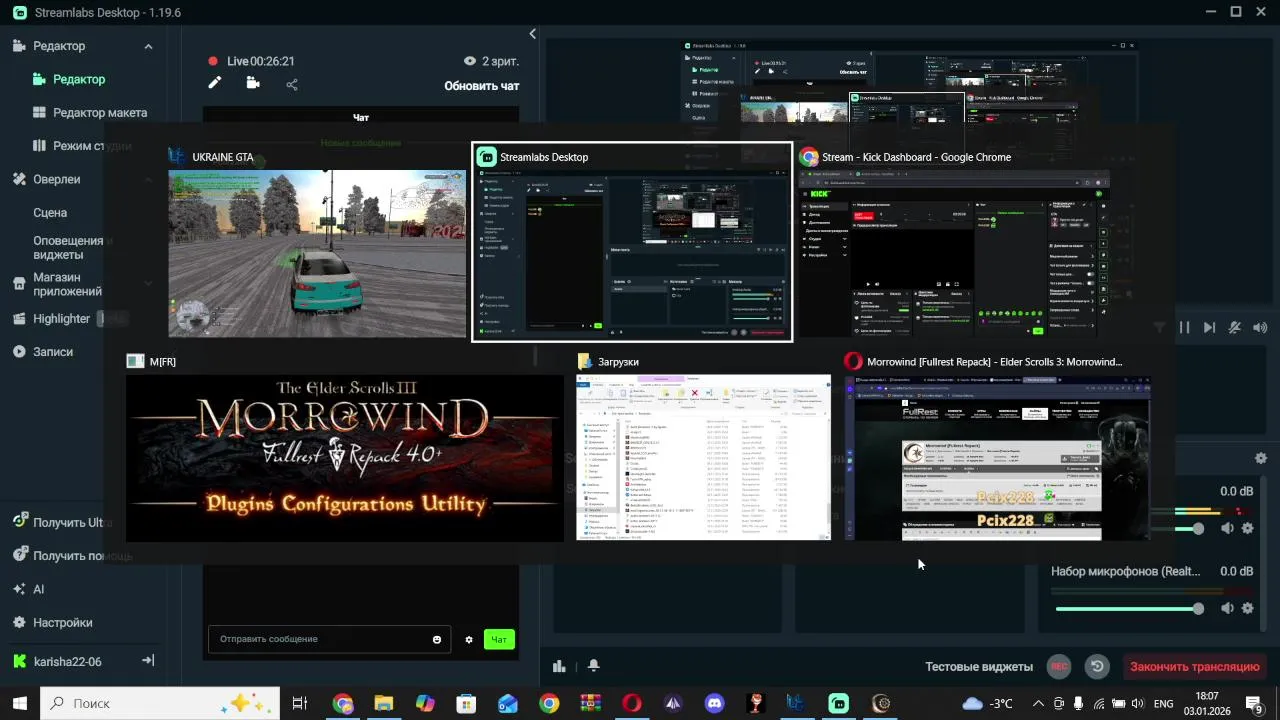Screen dimensions: 1280x720
Task: Select Режим студии in the sidebar
Action: point(92,146)
